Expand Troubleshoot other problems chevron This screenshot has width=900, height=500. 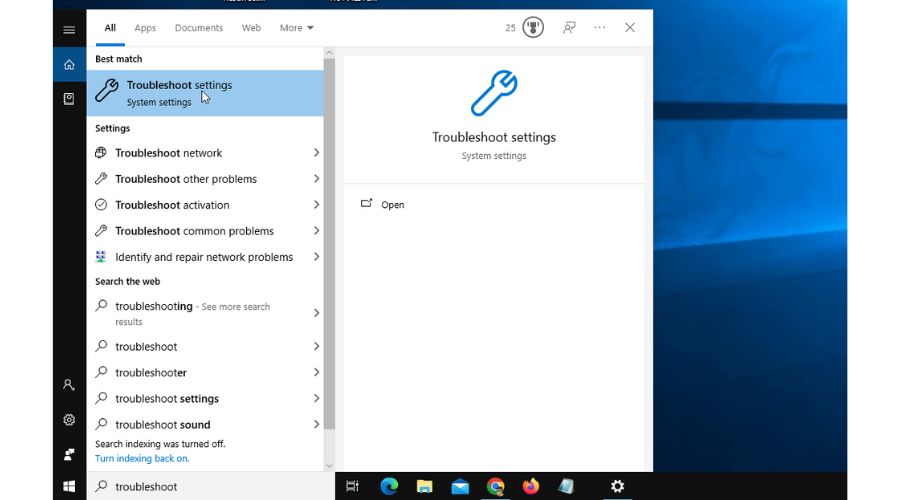[x=316, y=179]
